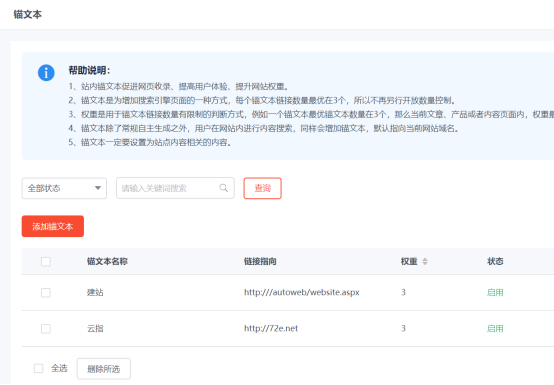Image resolution: width=554 pixels, height=385 pixels.
Task: Click the 启用 status of the 云指 row
Action: pyautogui.click(x=495, y=328)
